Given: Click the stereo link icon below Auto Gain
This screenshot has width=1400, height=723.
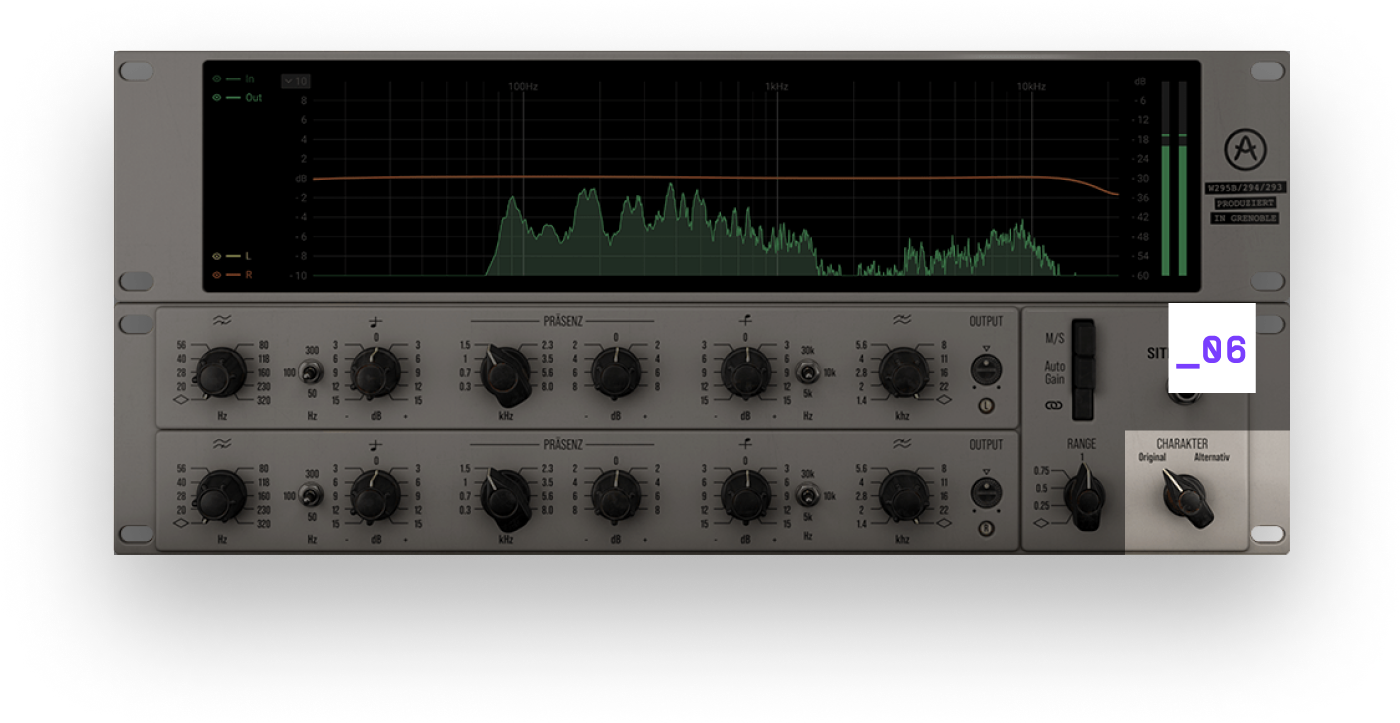Looking at the screenshot, I should pos(1054,407).
